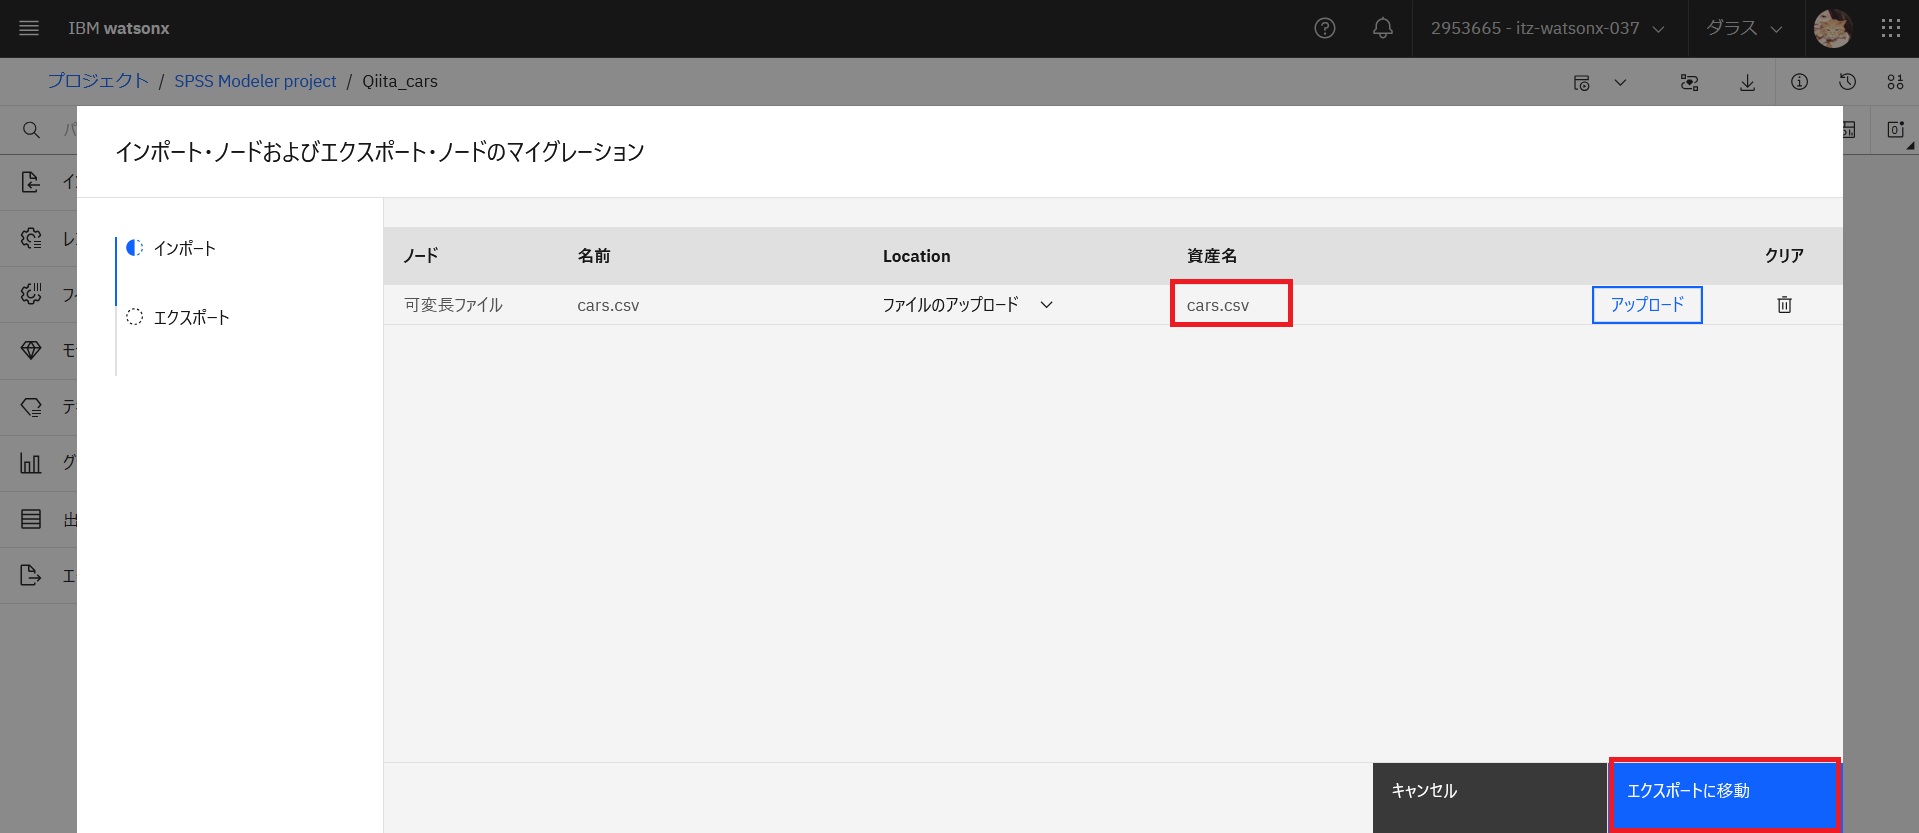Viewport: 1919px width, 833px height.
Task: Expand the chevron next to the toolbar run icon
Action: (x=1620, y=82)
